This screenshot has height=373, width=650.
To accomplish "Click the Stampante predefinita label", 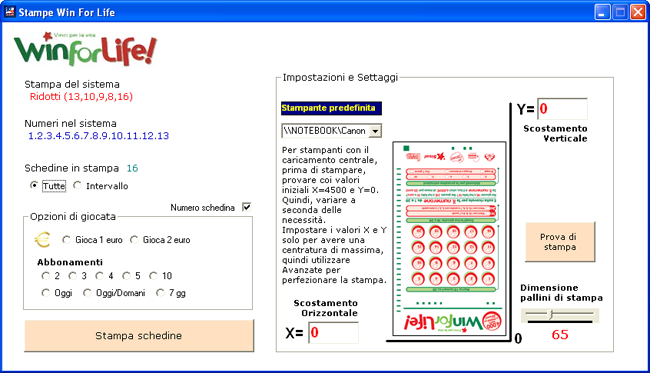I will tap(331, 108).
